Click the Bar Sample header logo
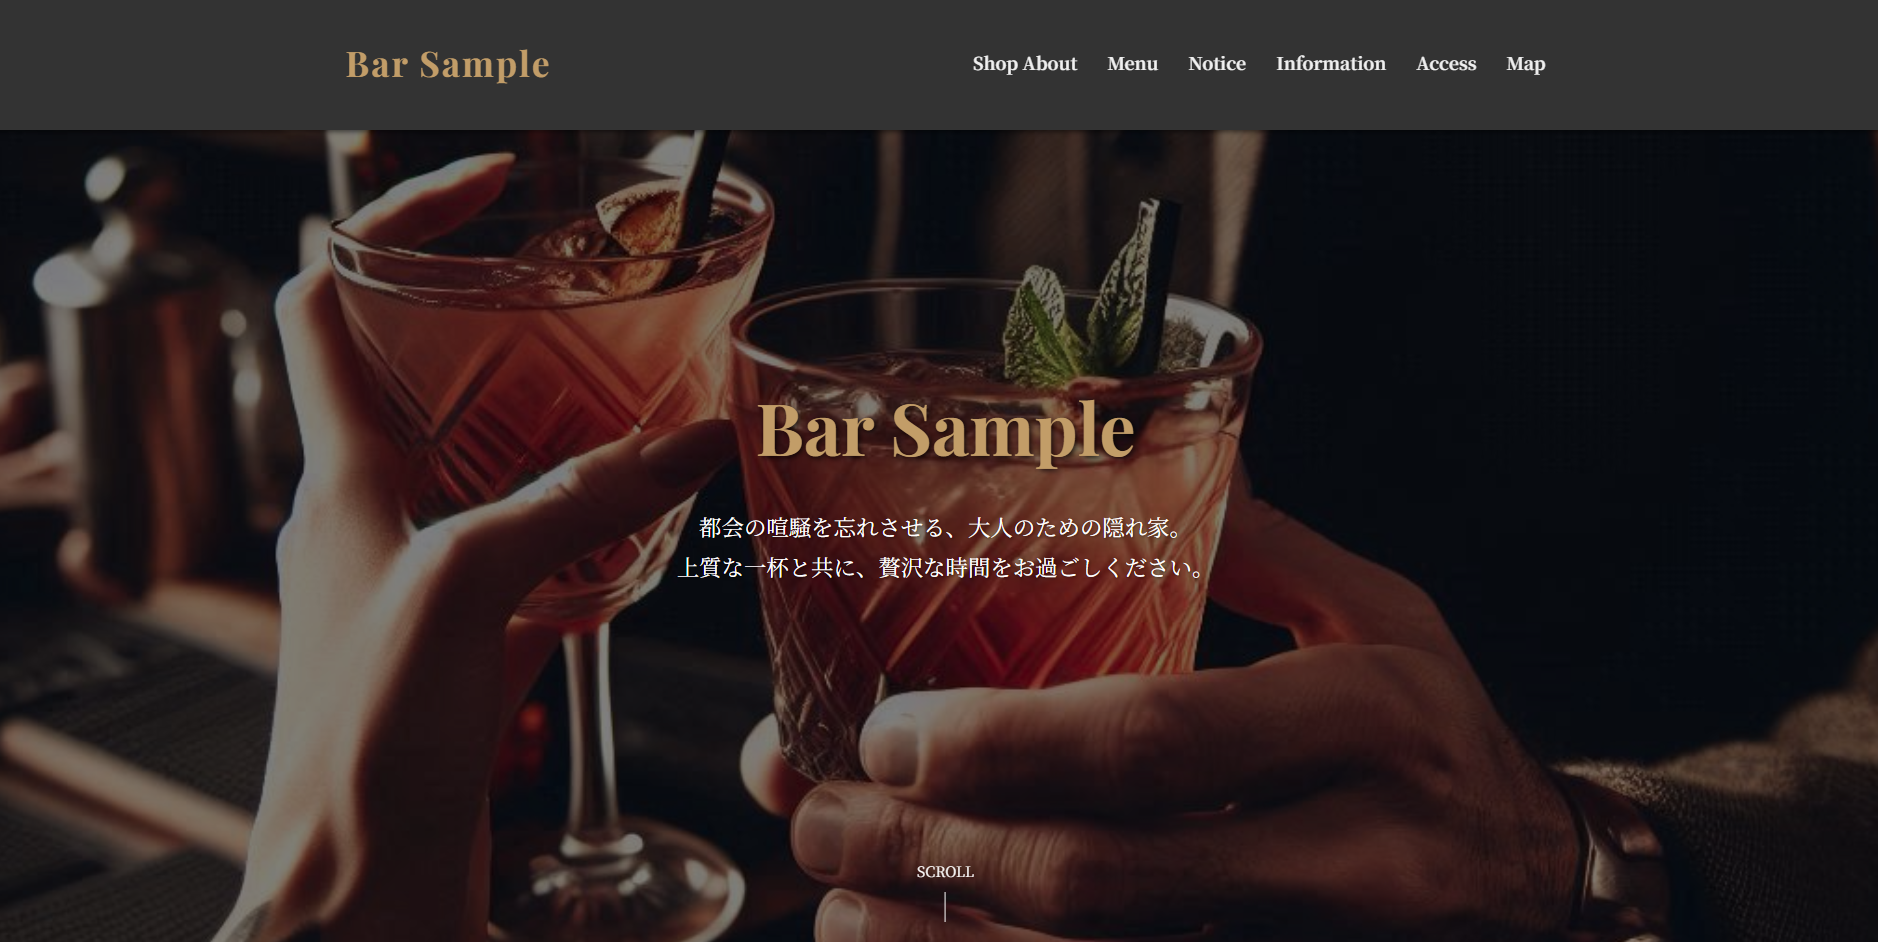1878x942 pixels. [x=447, y=65]
